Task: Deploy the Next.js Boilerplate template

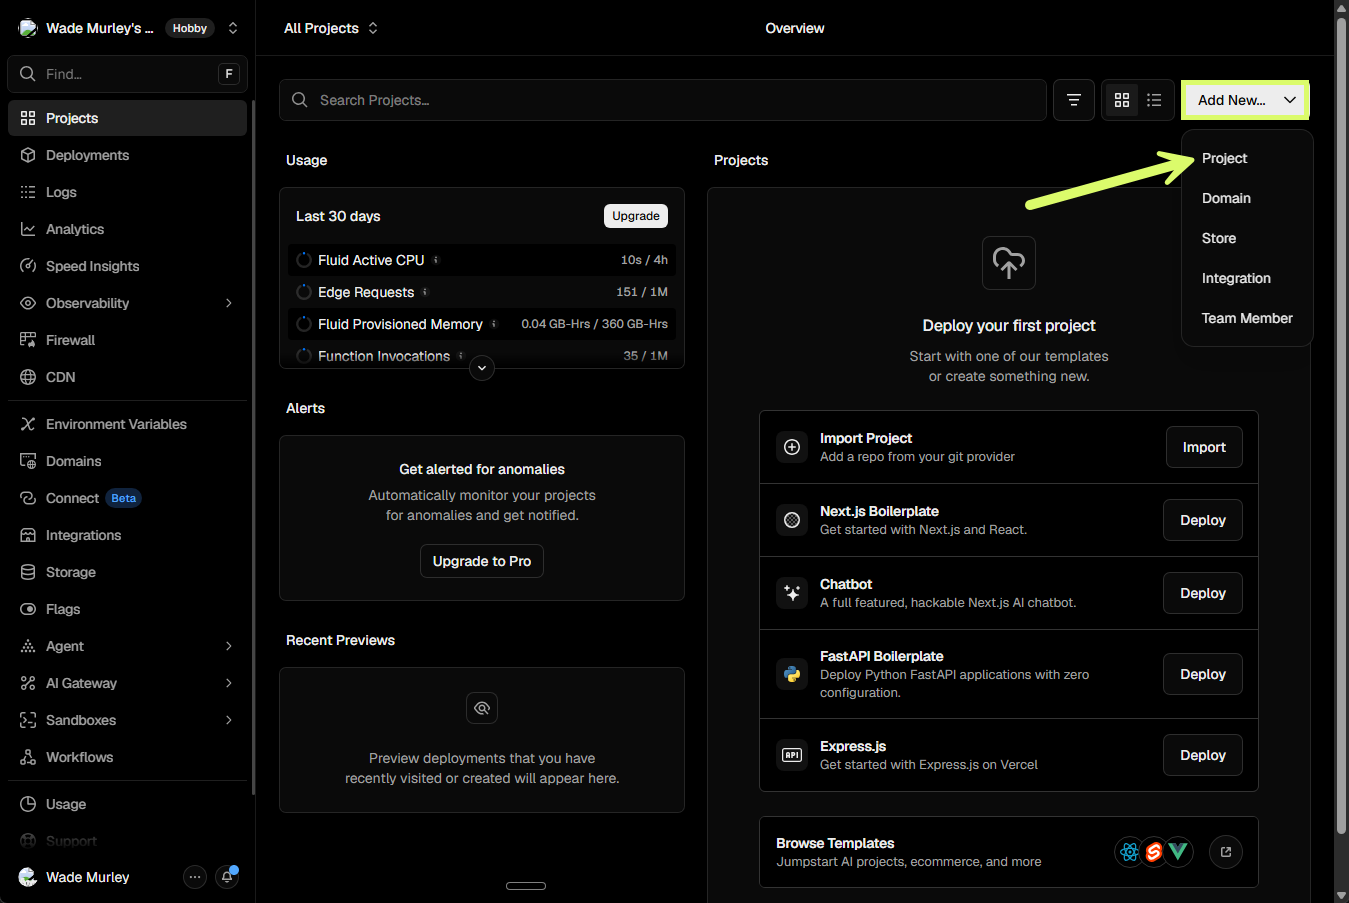Action: pos(1203,520)
